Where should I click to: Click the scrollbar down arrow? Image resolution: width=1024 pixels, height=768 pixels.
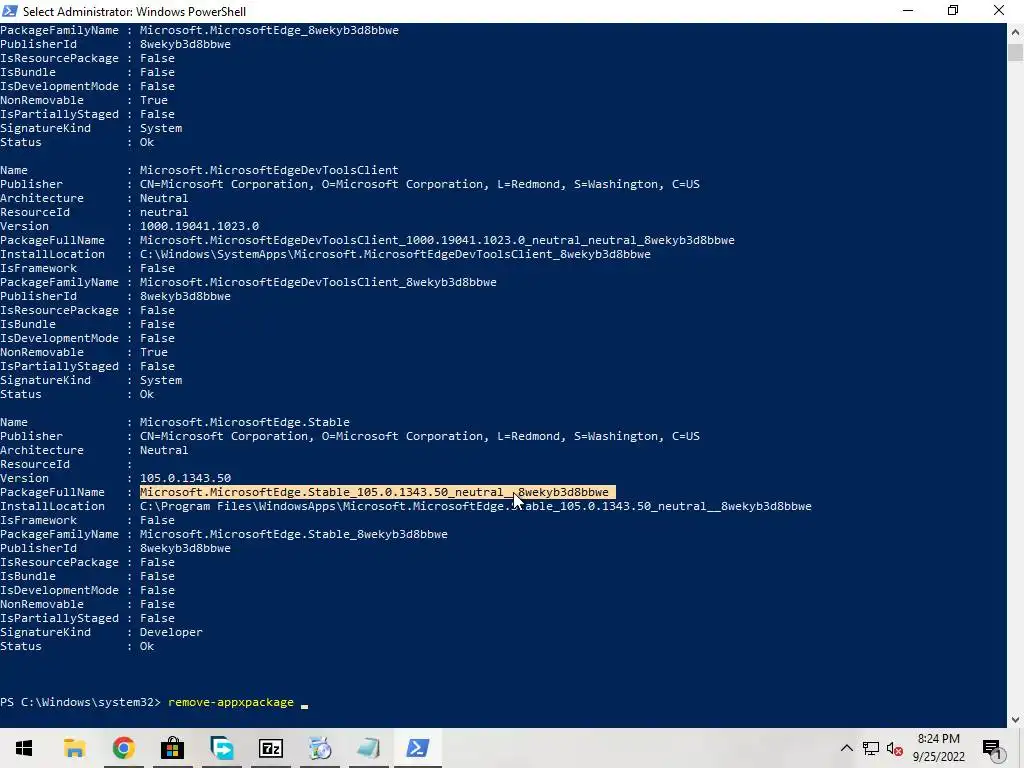point(1015,720)
